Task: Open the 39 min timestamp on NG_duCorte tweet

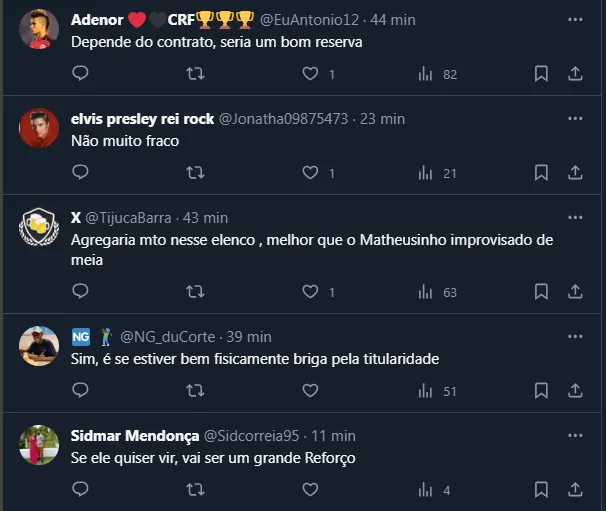Action: [x=249, y=336]
